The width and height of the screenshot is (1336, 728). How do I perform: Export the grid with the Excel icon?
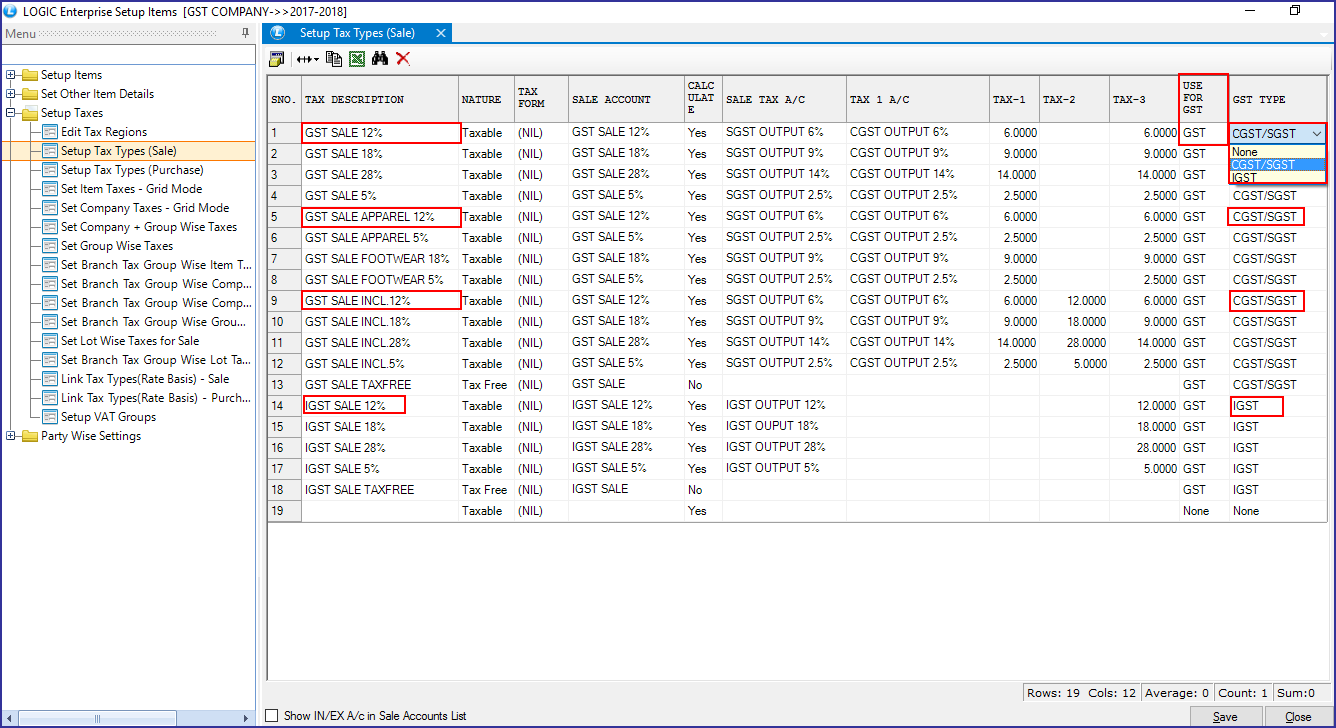tap(357, 59)
